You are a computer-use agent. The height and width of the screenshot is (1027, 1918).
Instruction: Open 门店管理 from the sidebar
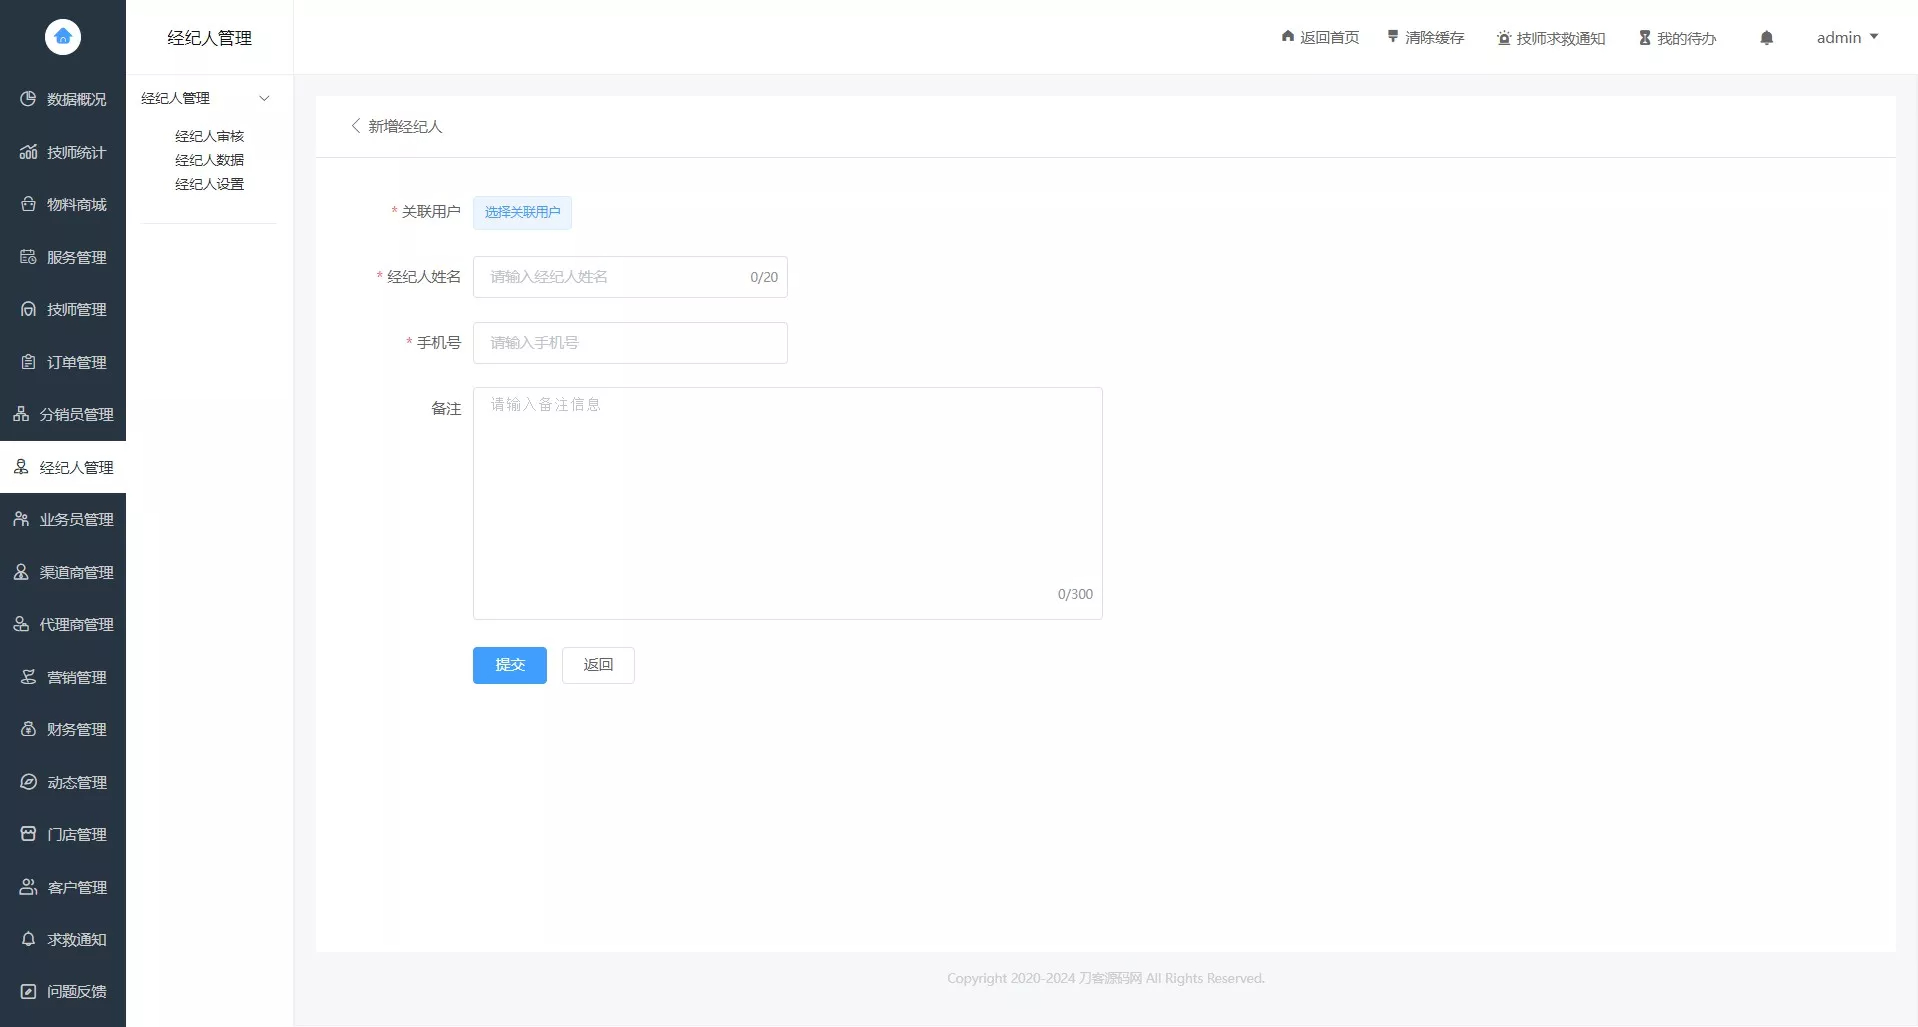coord(63,834)
